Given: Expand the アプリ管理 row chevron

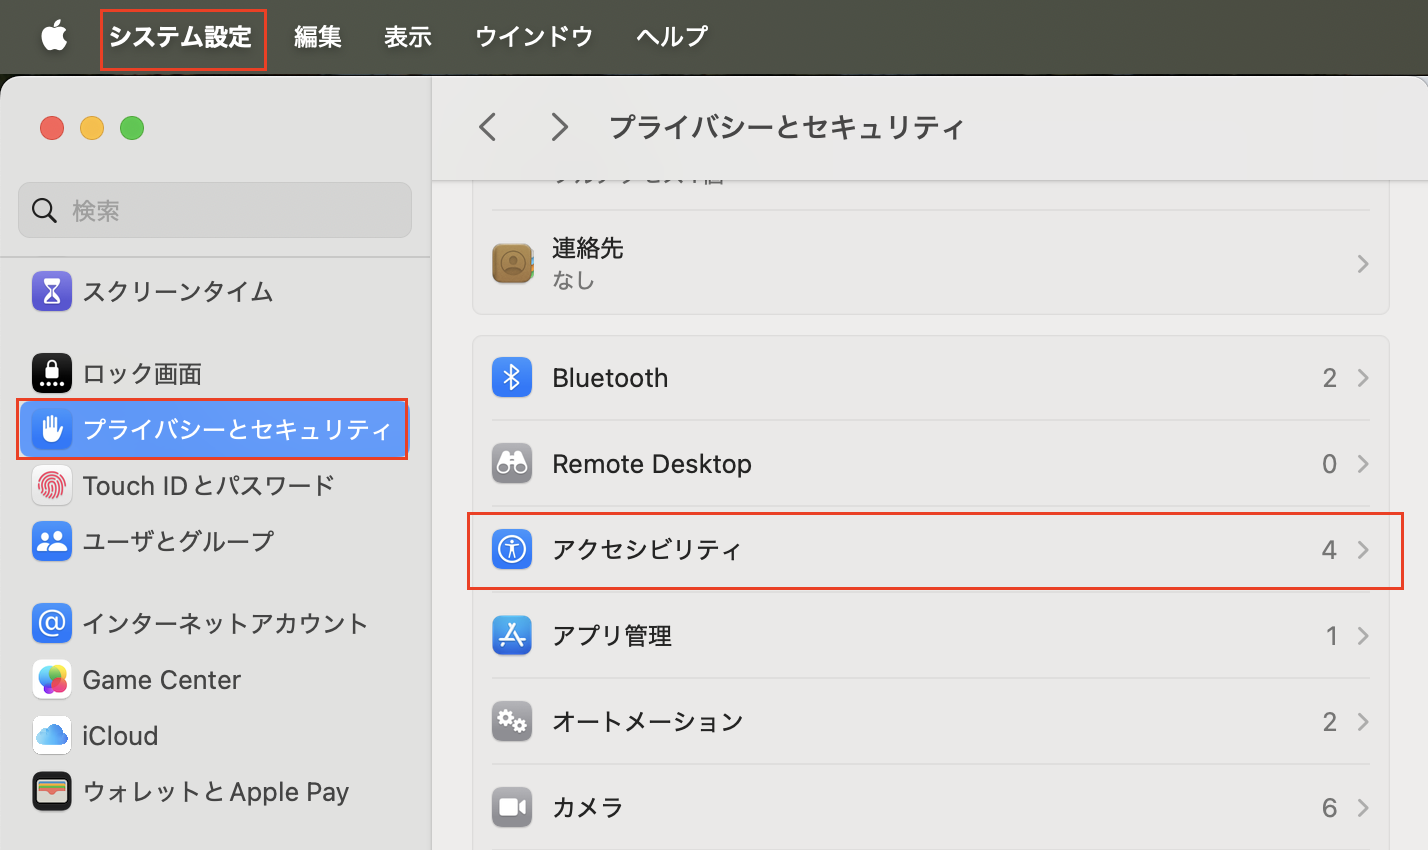Looking at the screenshot, I should [x=1363, y=635].
